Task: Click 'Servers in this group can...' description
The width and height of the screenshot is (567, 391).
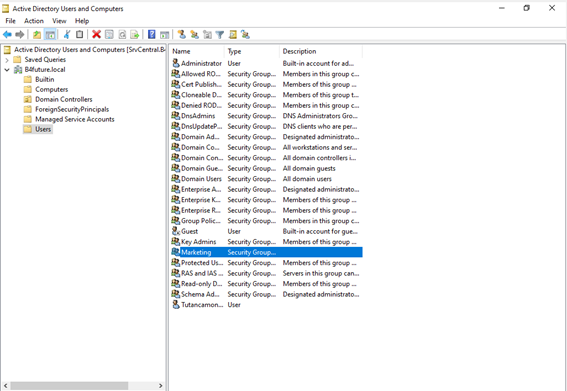Action: pos(321,273)
